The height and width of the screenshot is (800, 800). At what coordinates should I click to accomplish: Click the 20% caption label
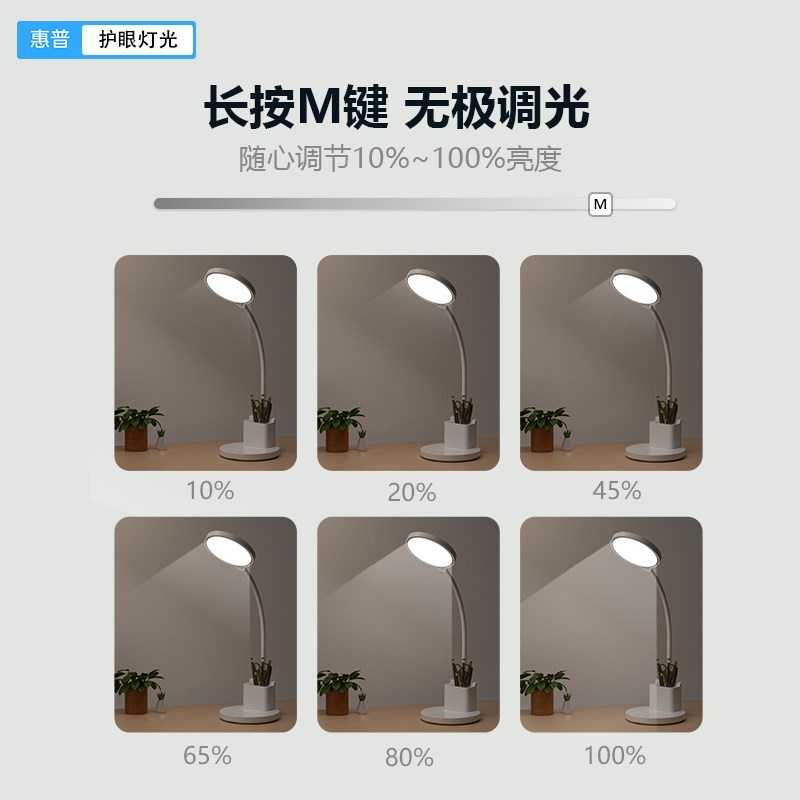412,493
